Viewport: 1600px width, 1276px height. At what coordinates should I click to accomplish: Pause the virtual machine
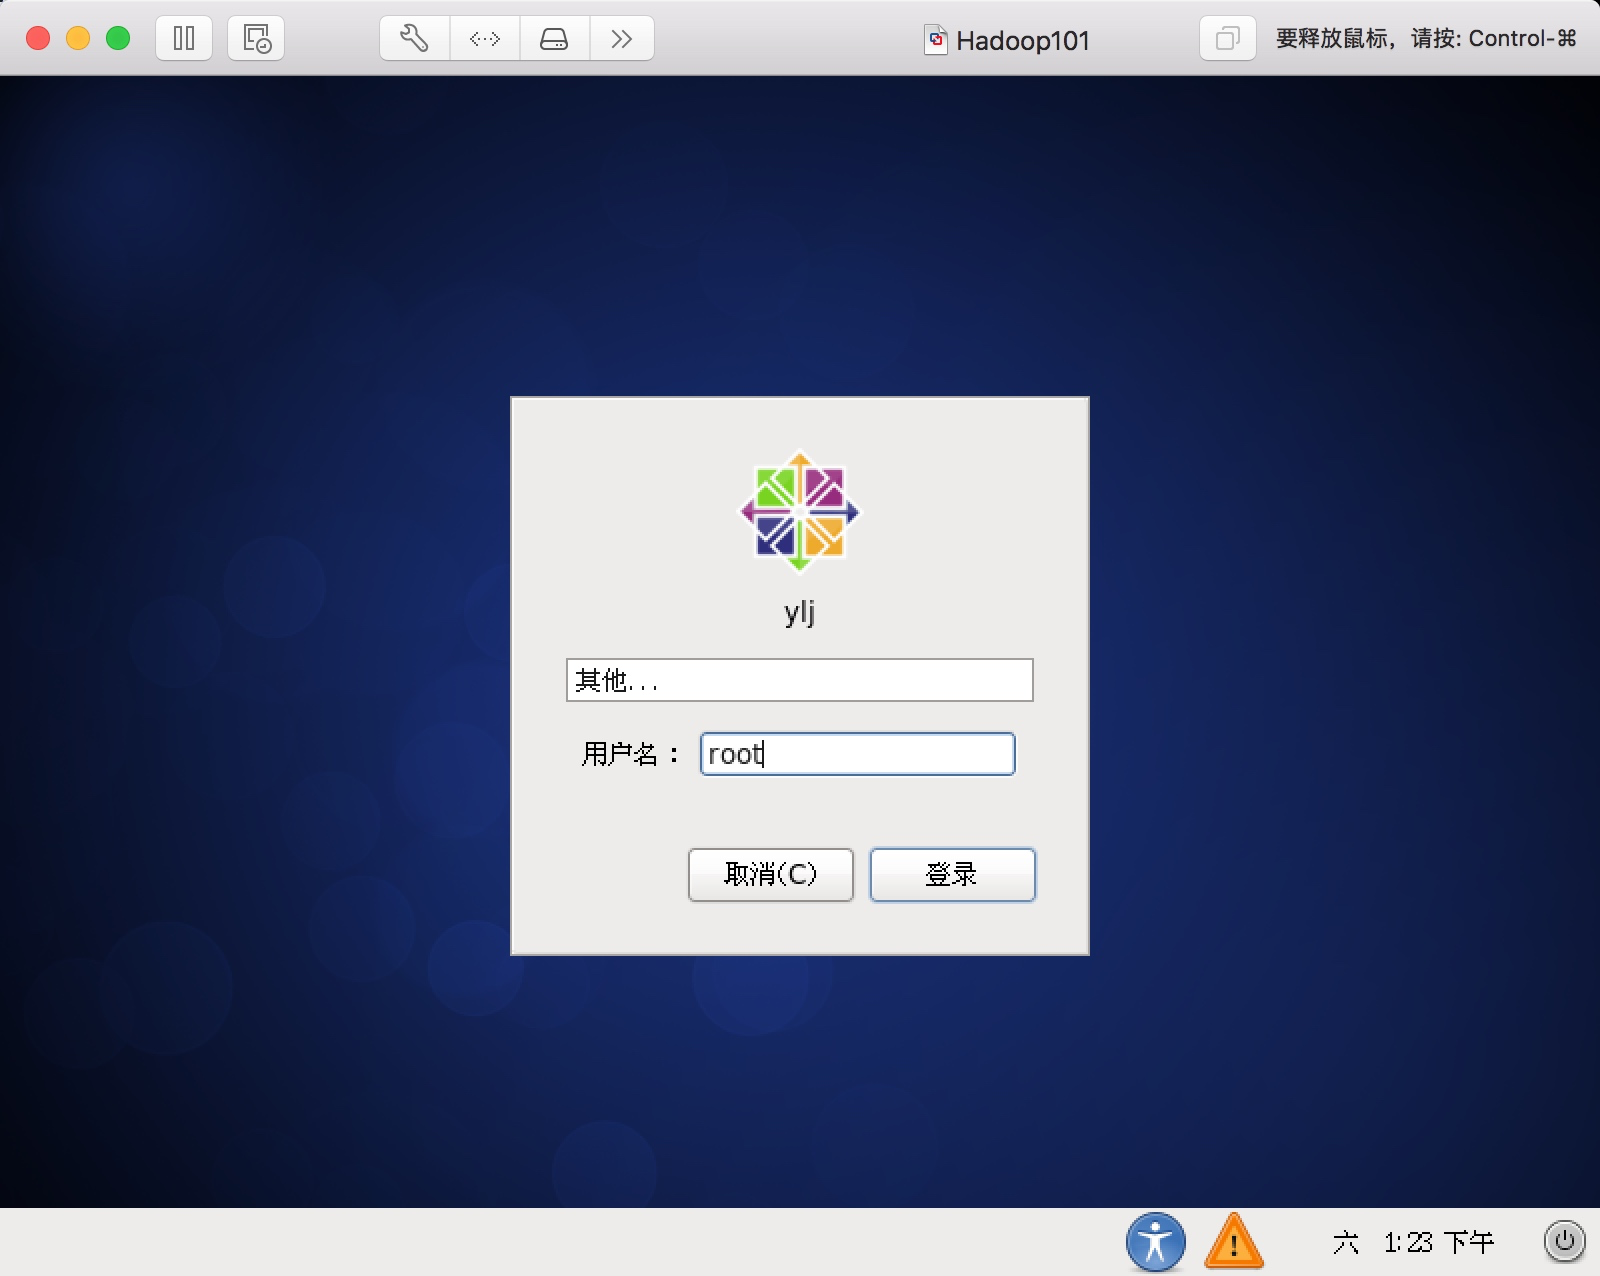click(184, 38)
